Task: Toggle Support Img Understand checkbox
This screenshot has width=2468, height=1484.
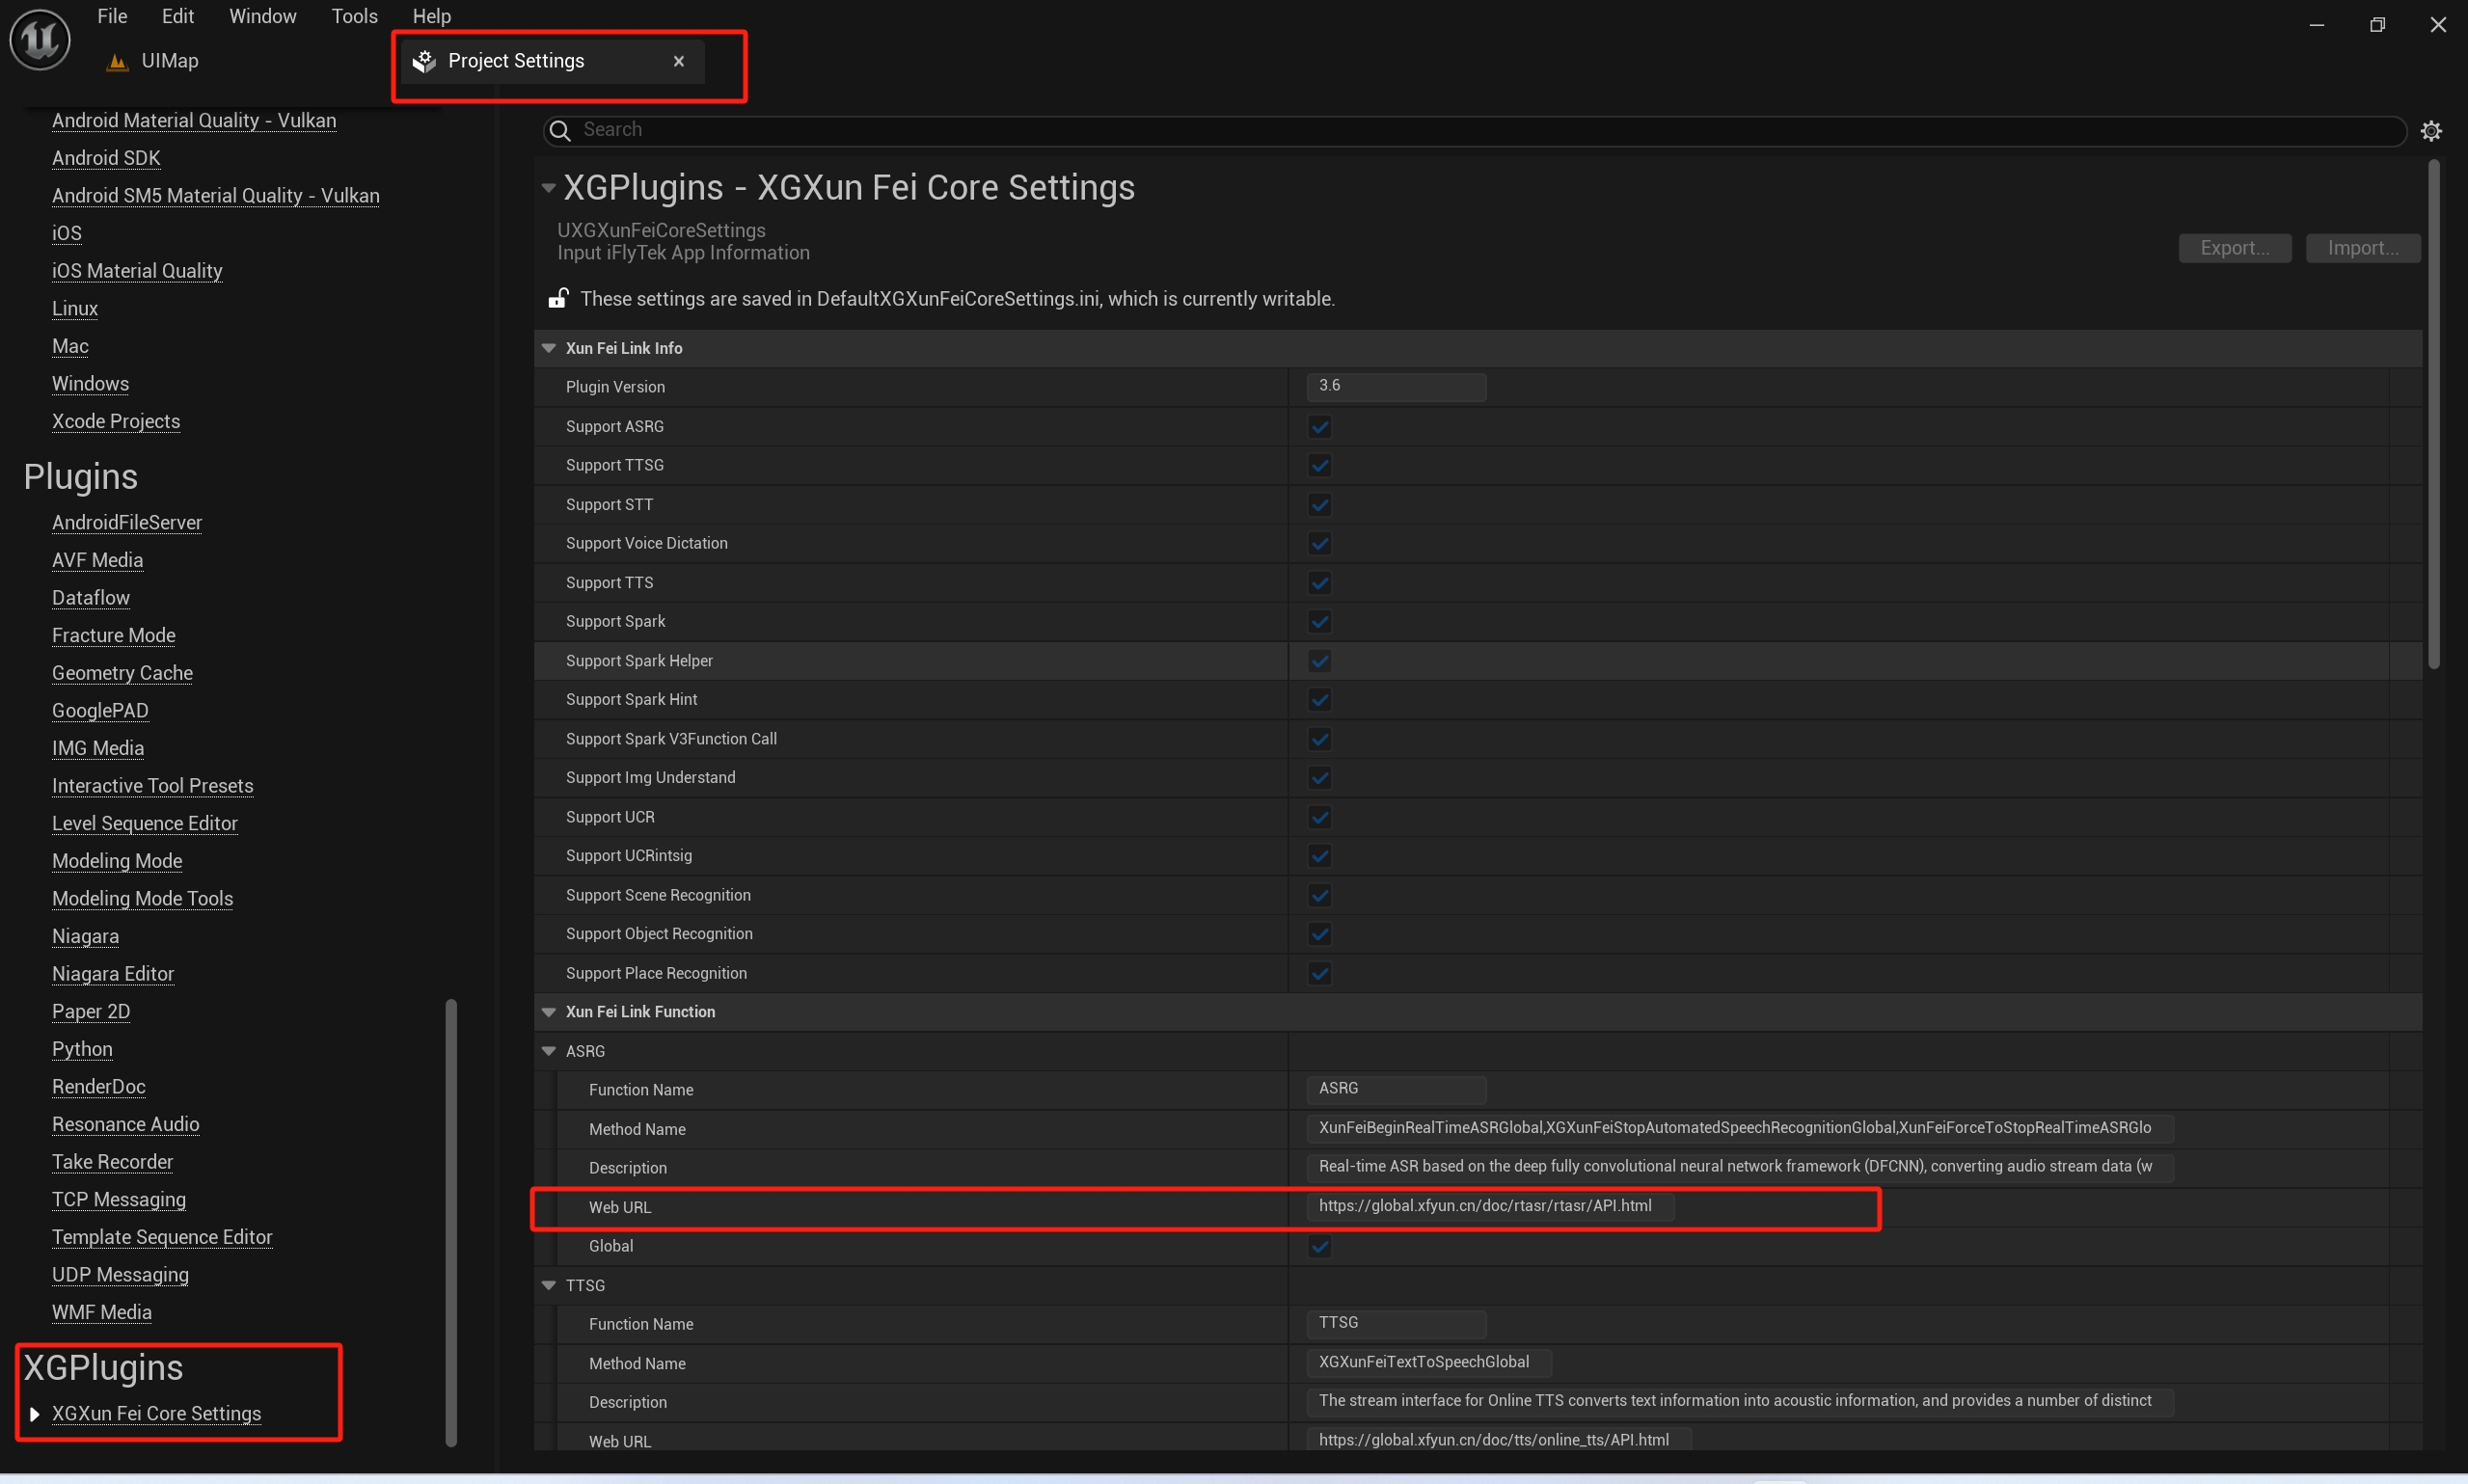Action: click(x=1319, y=778)
